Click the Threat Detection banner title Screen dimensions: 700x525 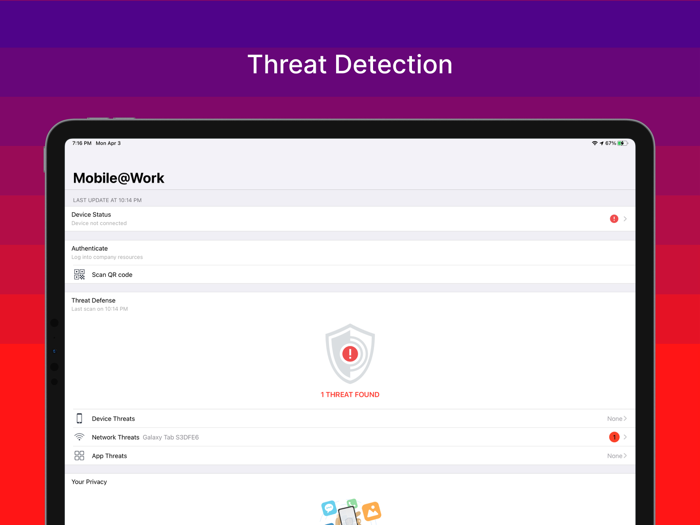[x=350, y=64]
